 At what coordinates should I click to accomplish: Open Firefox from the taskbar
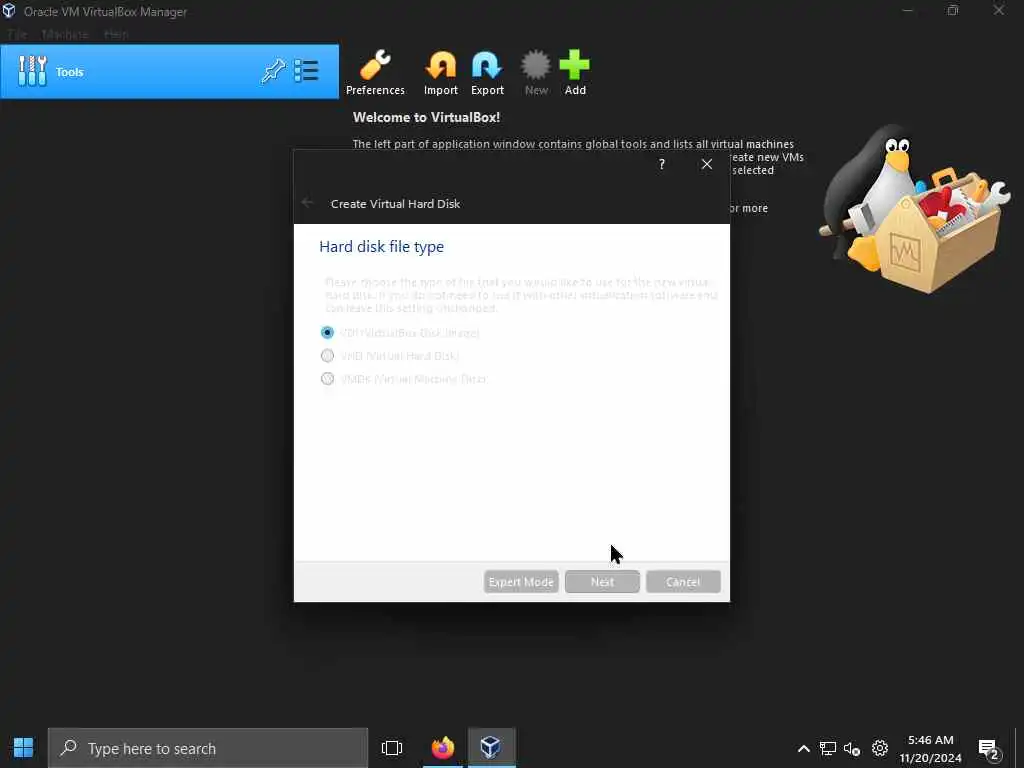pos(443,748)
